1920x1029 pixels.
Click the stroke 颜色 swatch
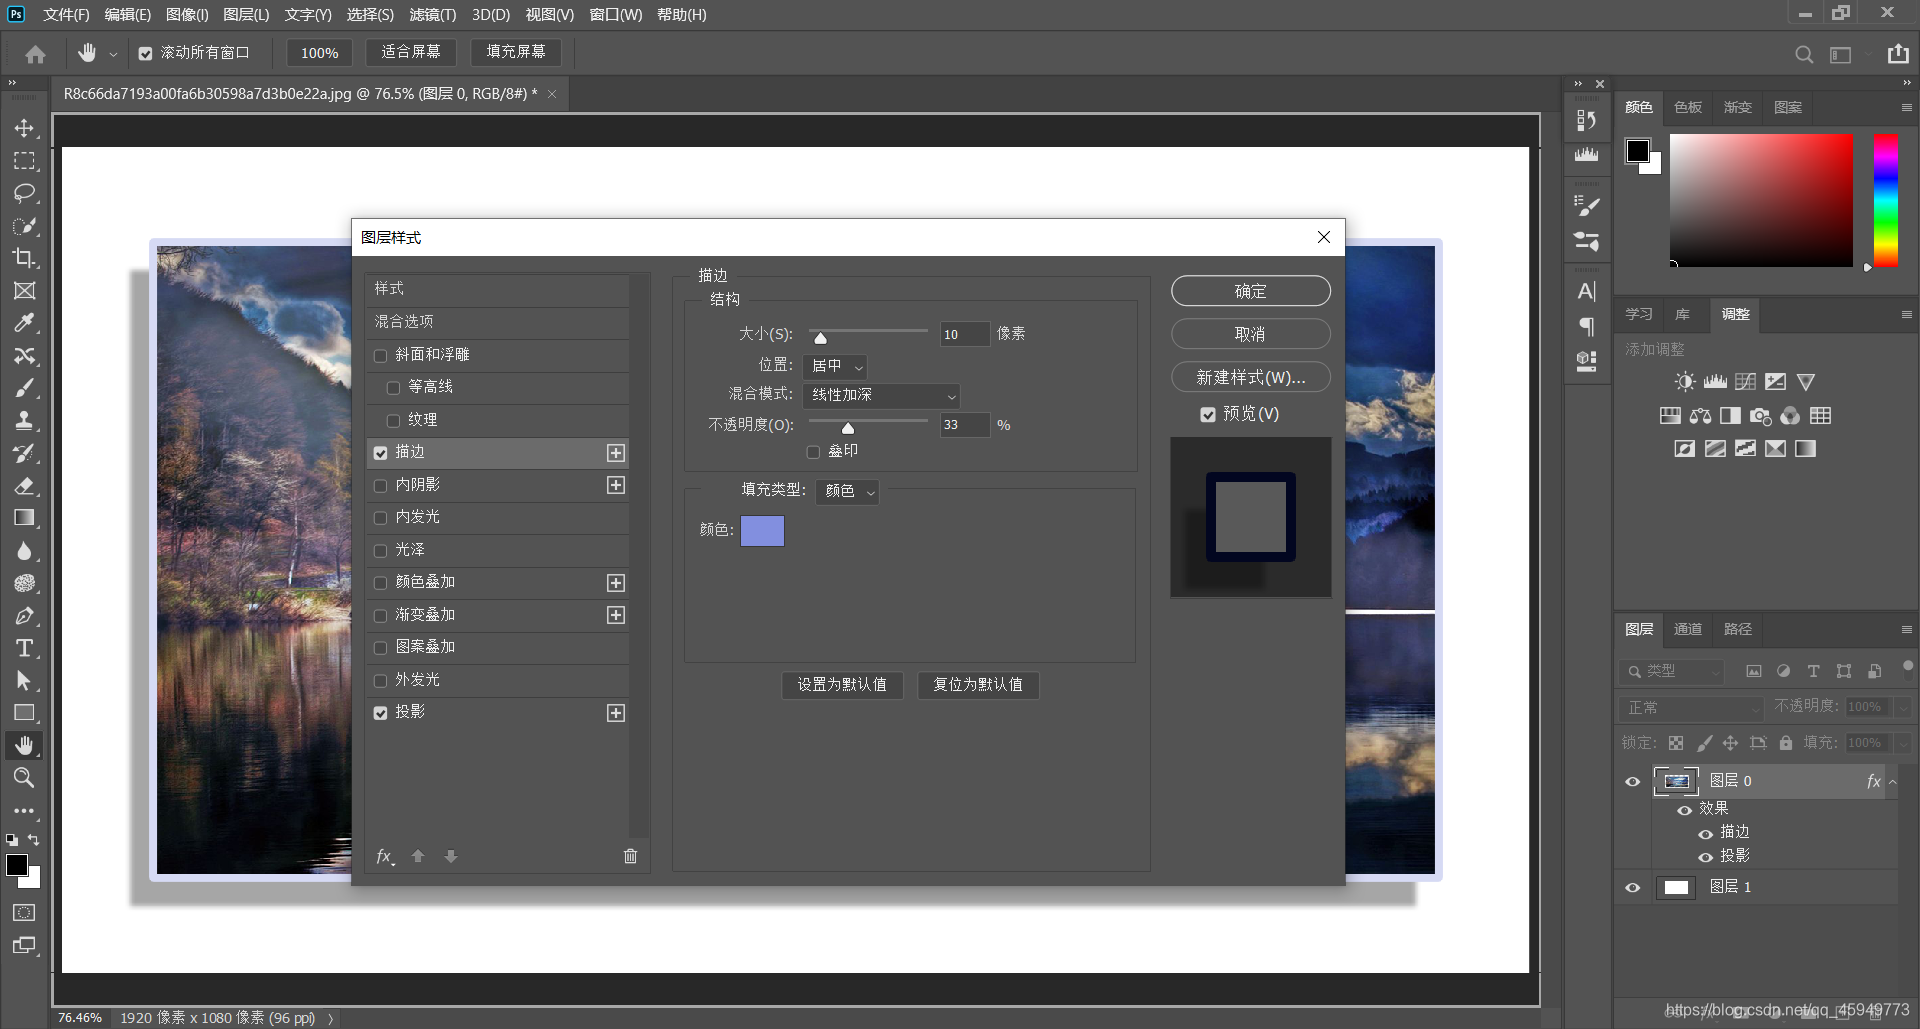tap(762, 531)
